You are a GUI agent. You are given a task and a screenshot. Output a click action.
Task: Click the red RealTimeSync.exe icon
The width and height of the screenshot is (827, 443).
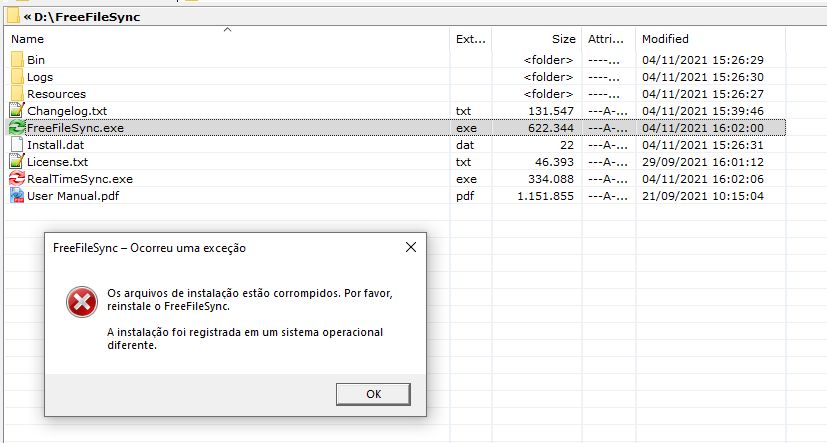point(17,179)
